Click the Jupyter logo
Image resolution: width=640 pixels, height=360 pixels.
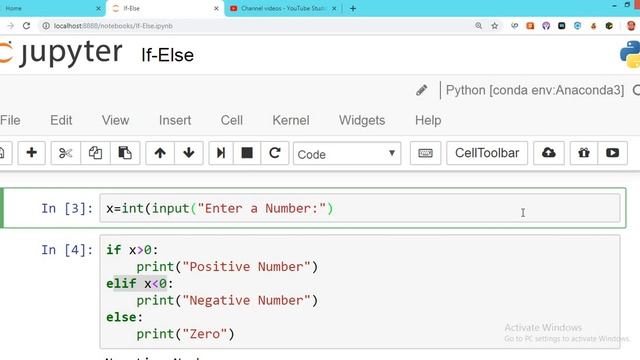tap(61, 53)
